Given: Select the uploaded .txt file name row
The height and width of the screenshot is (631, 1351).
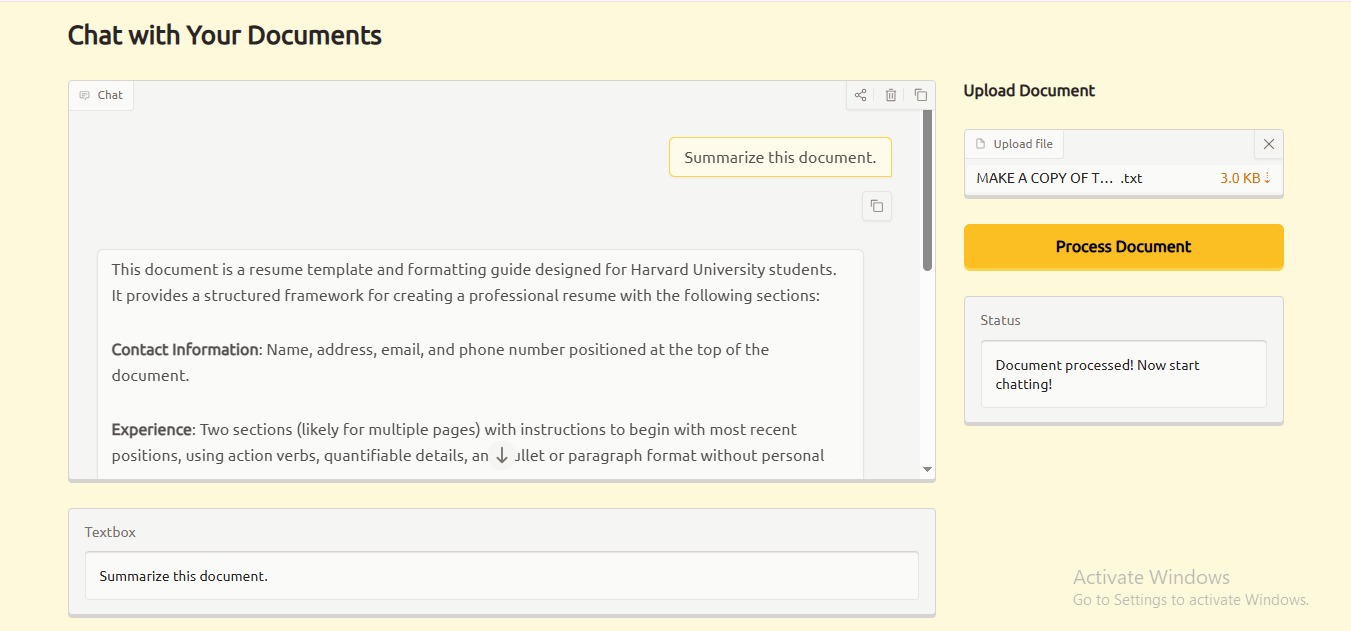Looking at the screenshot, I should [x=1058, y=178].
